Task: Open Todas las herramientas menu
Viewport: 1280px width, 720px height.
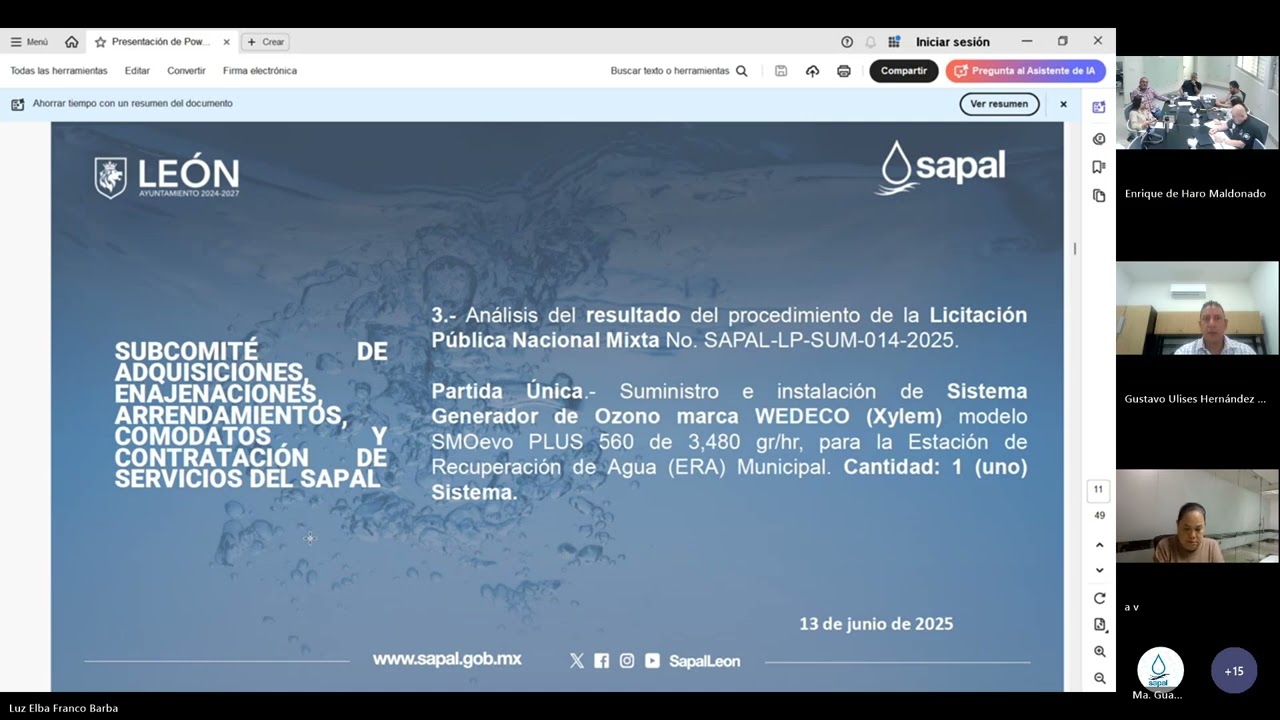Action: [59, 71]
